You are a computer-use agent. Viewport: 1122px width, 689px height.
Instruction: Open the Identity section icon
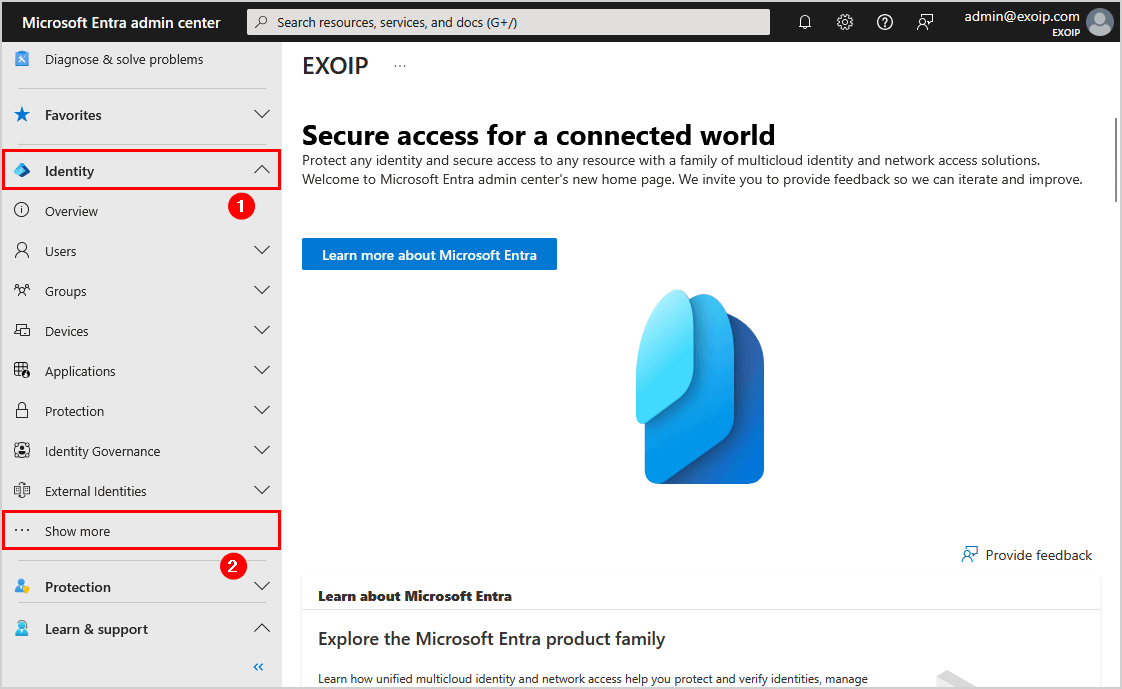(x=21, y=170)
